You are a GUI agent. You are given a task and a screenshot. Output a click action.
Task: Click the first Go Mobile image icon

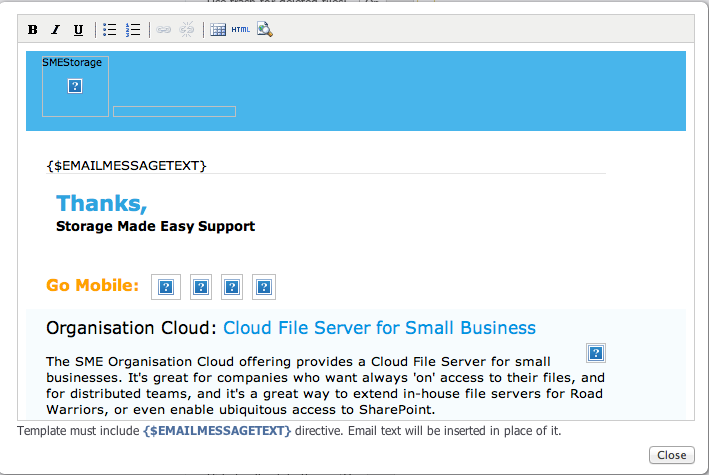[166, 287]
